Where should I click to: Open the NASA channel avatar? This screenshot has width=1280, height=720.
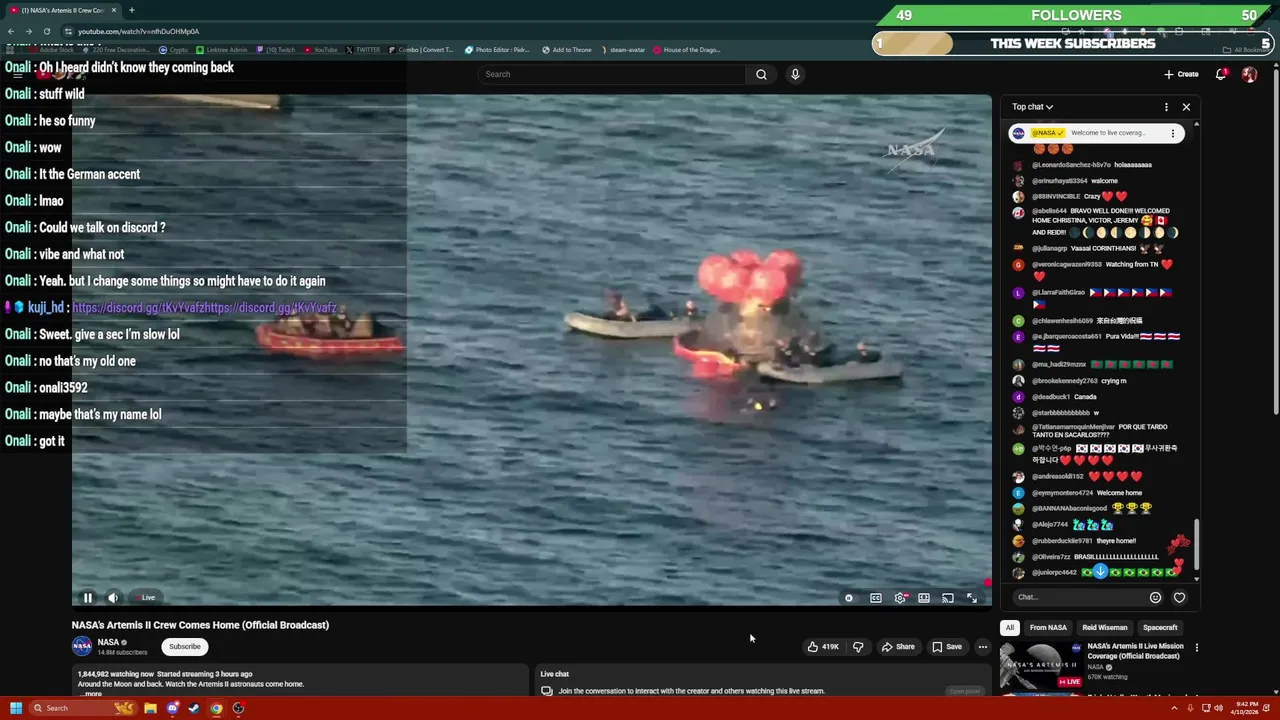[82, 646]
